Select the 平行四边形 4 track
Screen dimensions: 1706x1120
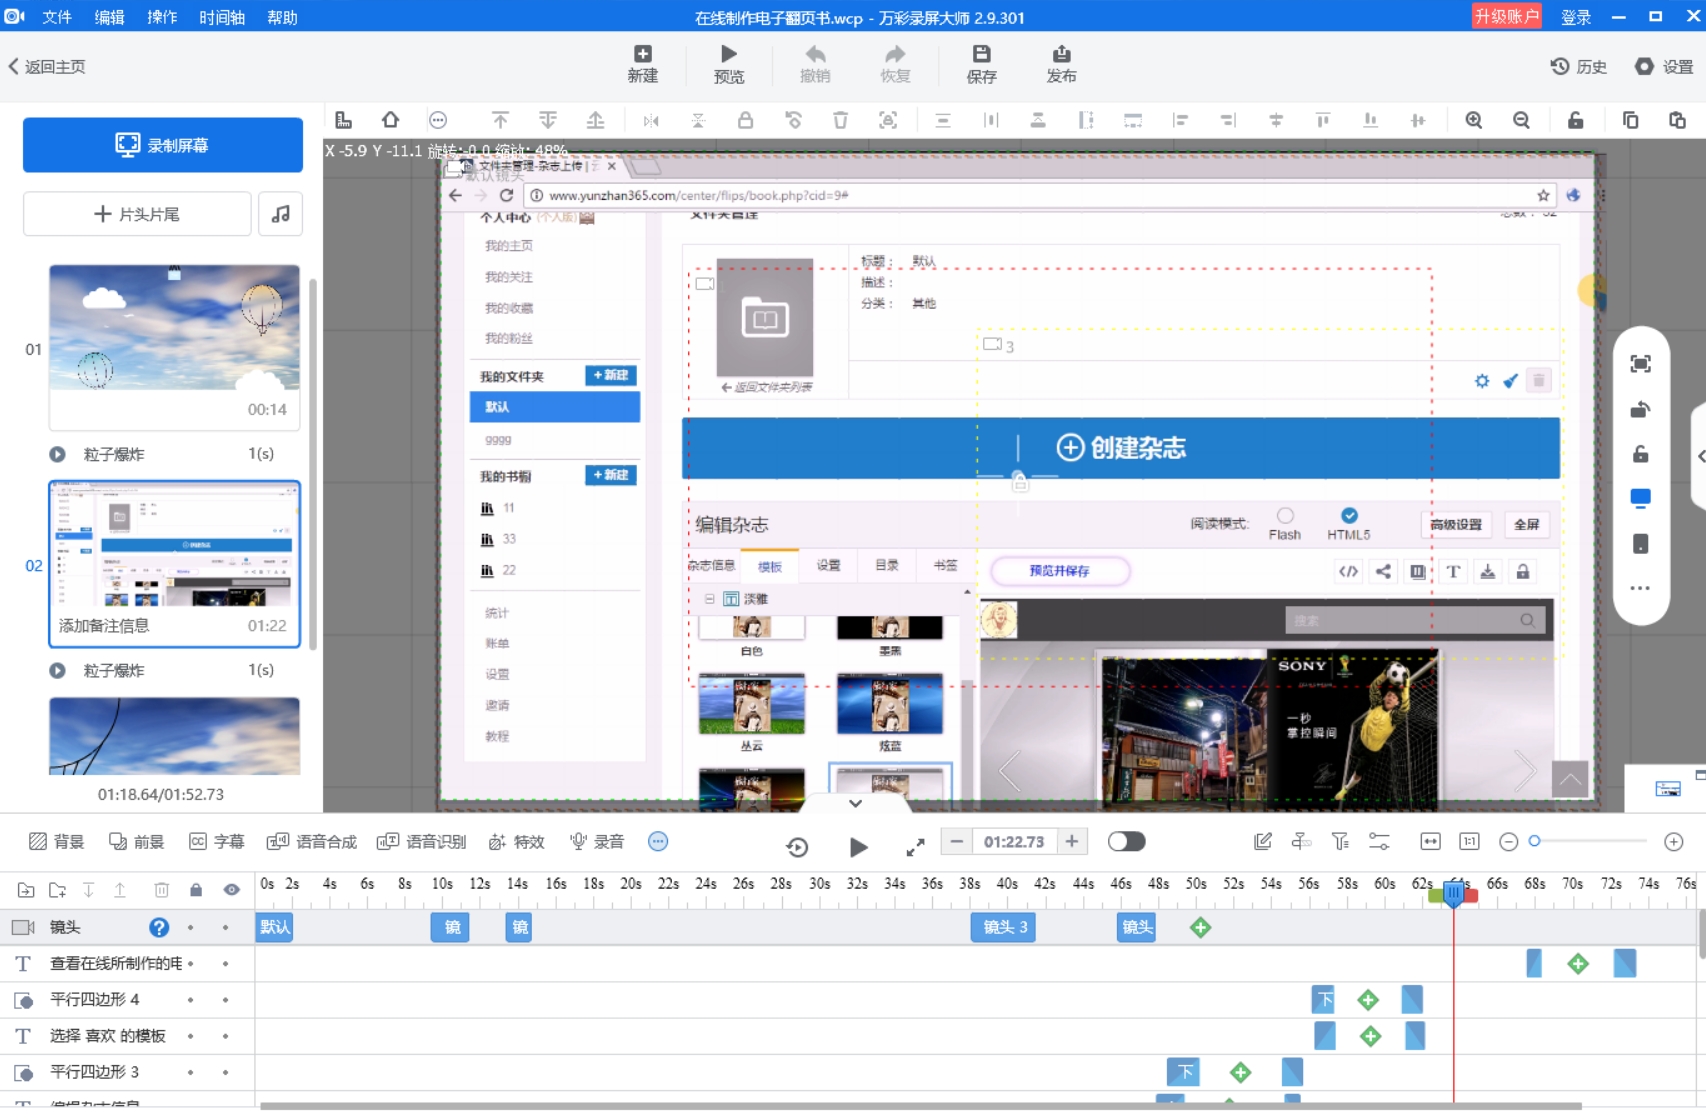pyautogui.click(x=95, y=999)
